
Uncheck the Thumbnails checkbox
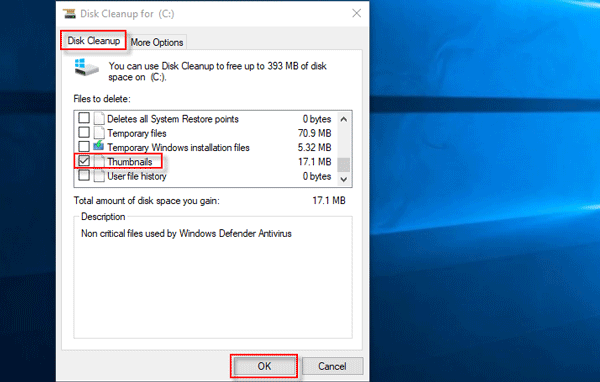[84, 161]
